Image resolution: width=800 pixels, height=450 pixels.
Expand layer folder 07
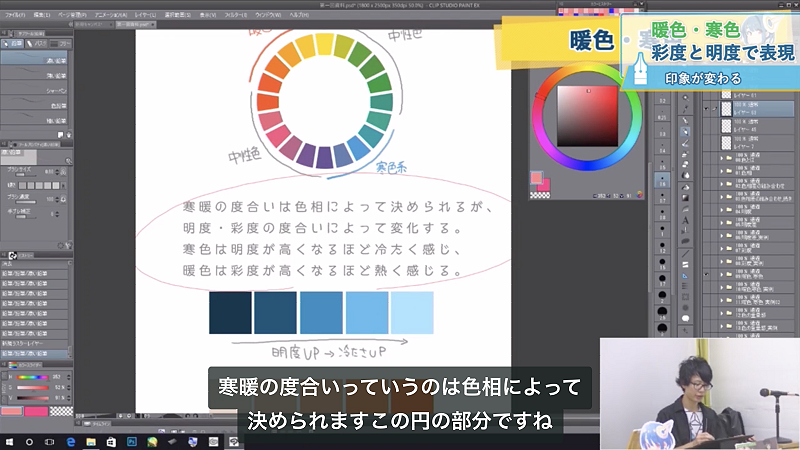point(722,248)
